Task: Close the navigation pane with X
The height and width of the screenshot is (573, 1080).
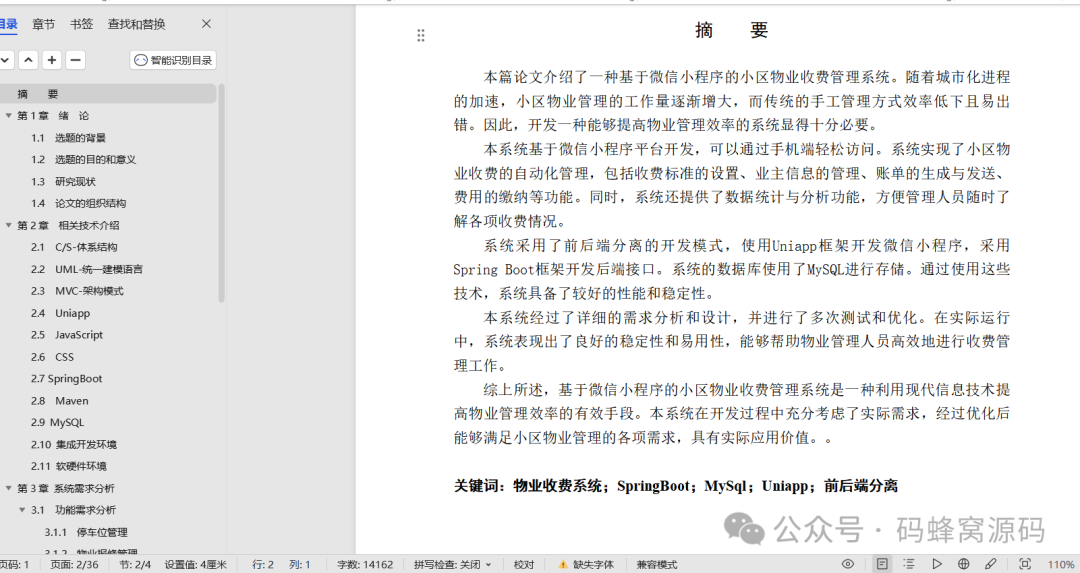Action: tap(206, 24)
